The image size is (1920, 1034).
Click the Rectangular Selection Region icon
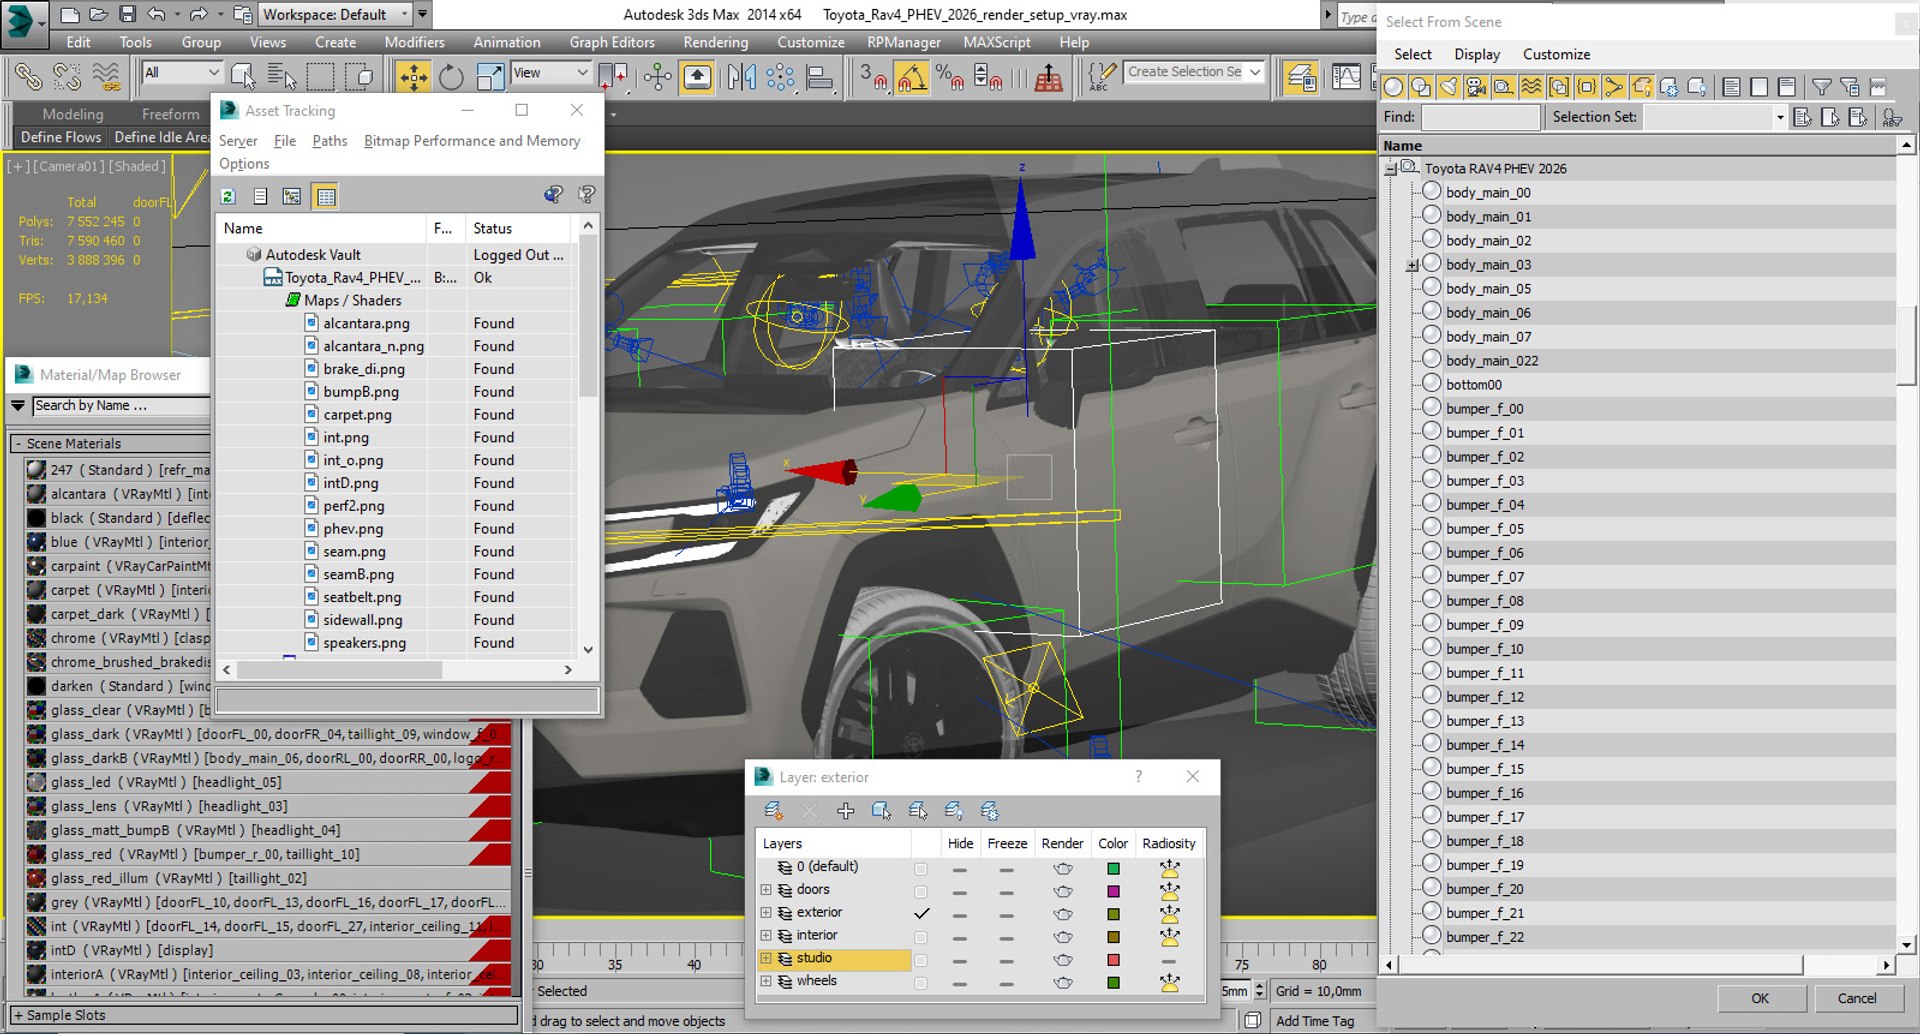[x=321, y=77]
